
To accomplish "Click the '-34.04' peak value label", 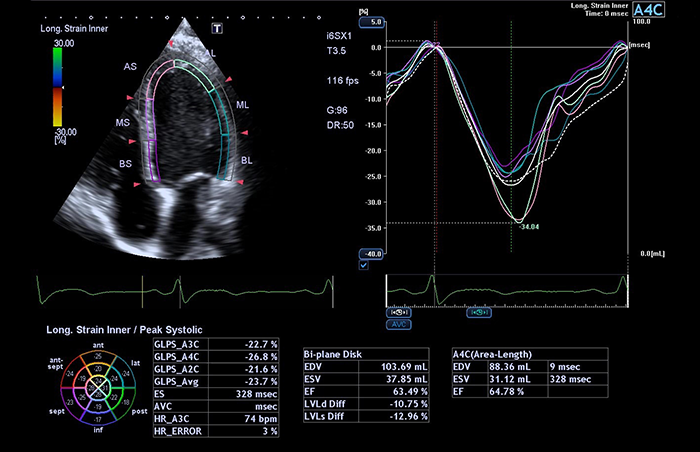I will pyautogui.click(x=529, y=227).
